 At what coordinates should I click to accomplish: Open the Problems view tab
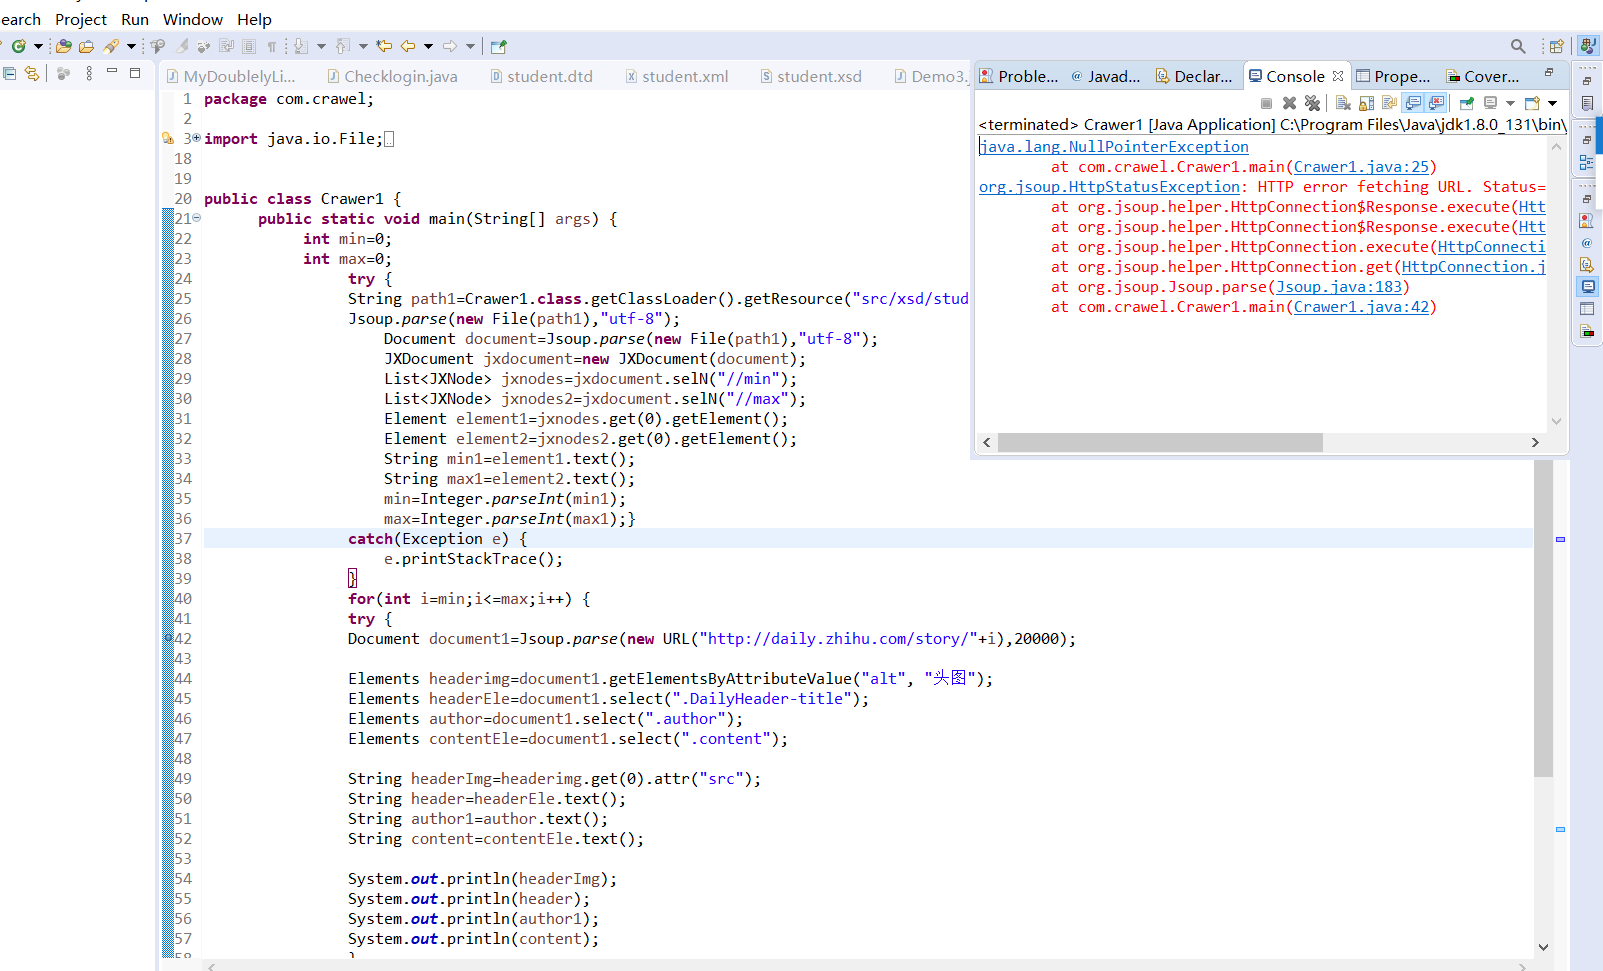[x=1018, y=76]
